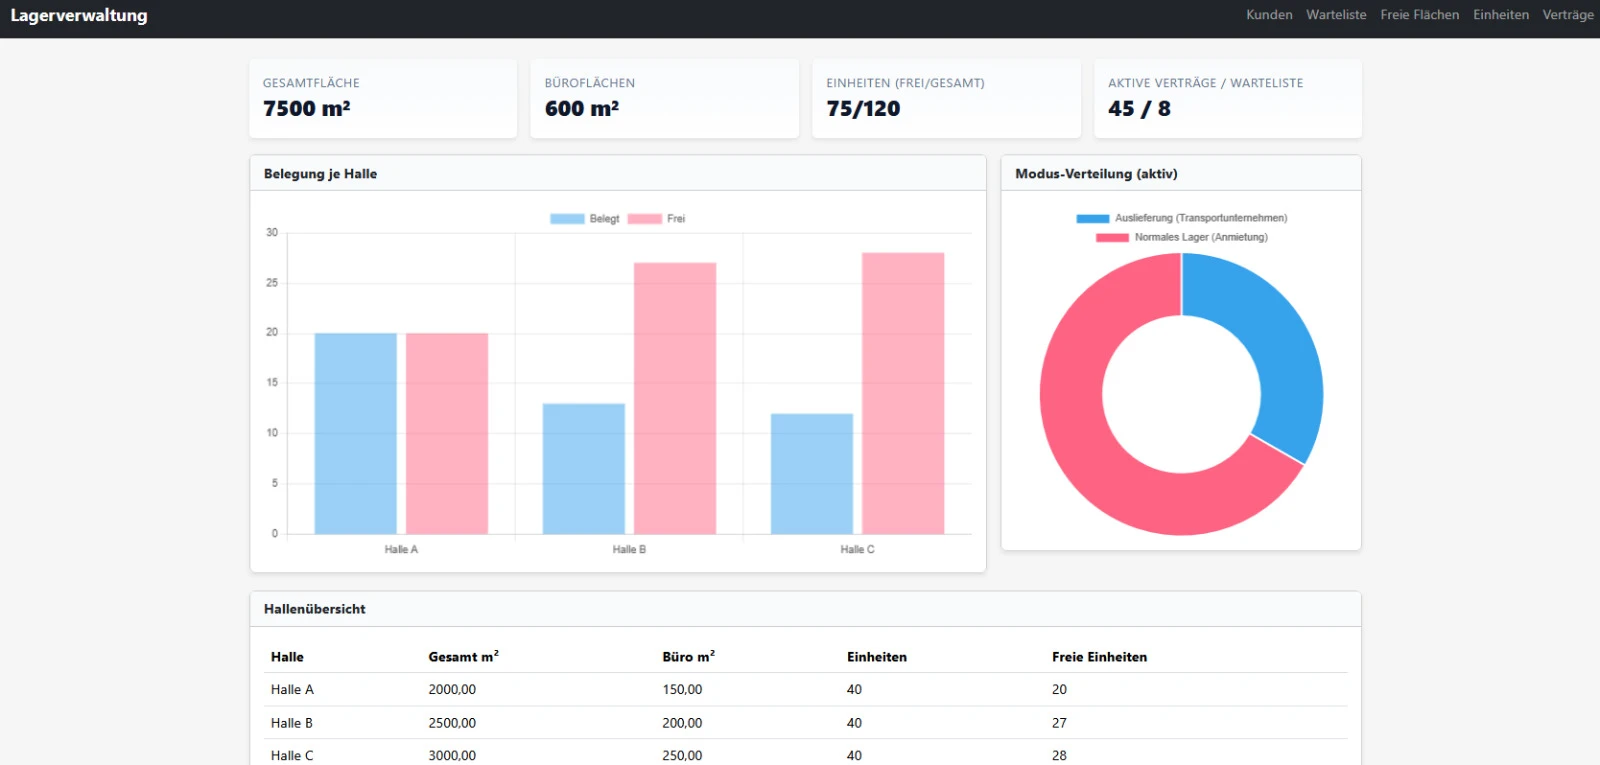Click the blue Belegt bar for Halle C
This screenshot has height=765, width=1600.
[811, 473]
